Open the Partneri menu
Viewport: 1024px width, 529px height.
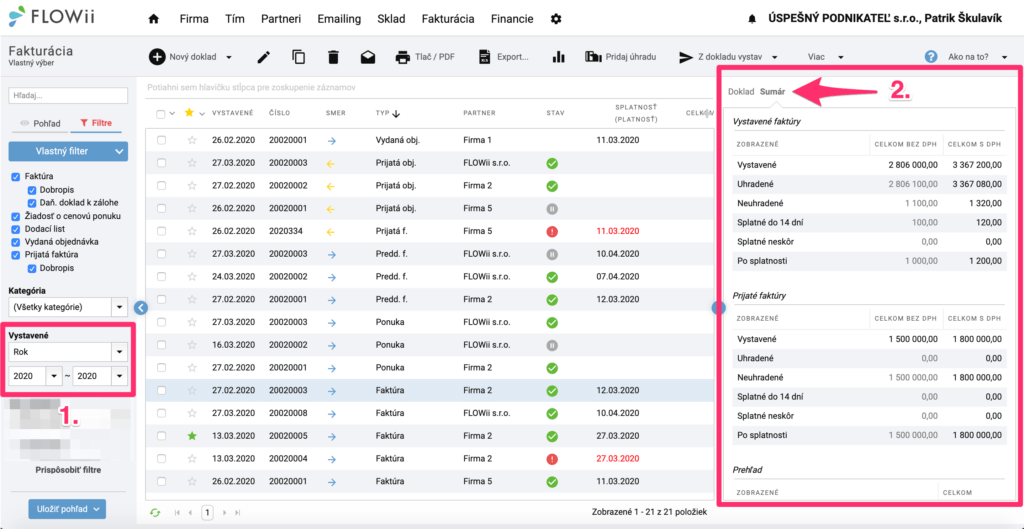click(281, 19)
